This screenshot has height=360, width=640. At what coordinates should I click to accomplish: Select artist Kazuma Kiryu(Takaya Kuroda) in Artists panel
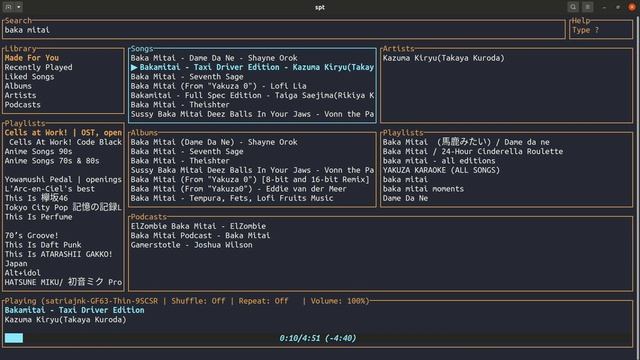(444, 58)
